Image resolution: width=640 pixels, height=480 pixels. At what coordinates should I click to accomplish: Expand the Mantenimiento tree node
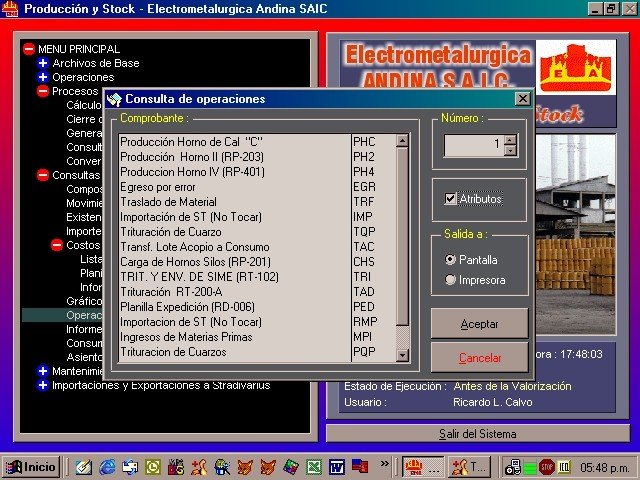(x=42, y=371)
